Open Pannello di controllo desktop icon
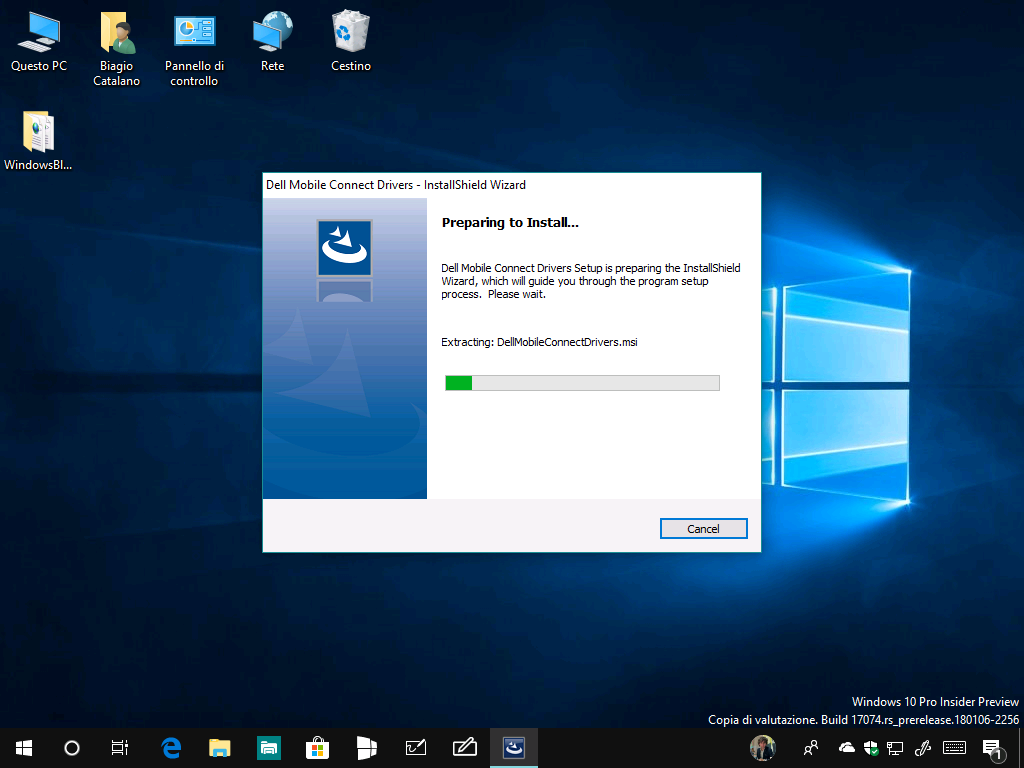 pyautogui.click(x=194, y=48)
